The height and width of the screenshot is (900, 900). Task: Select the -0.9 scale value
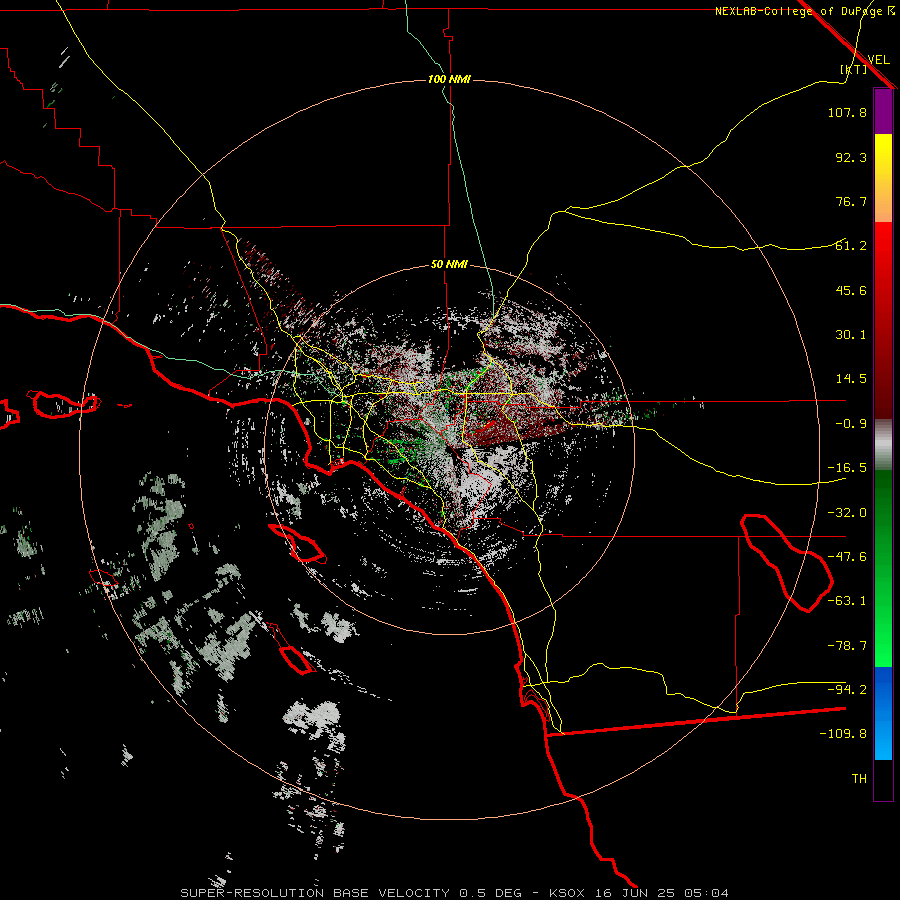click(851, 424)
